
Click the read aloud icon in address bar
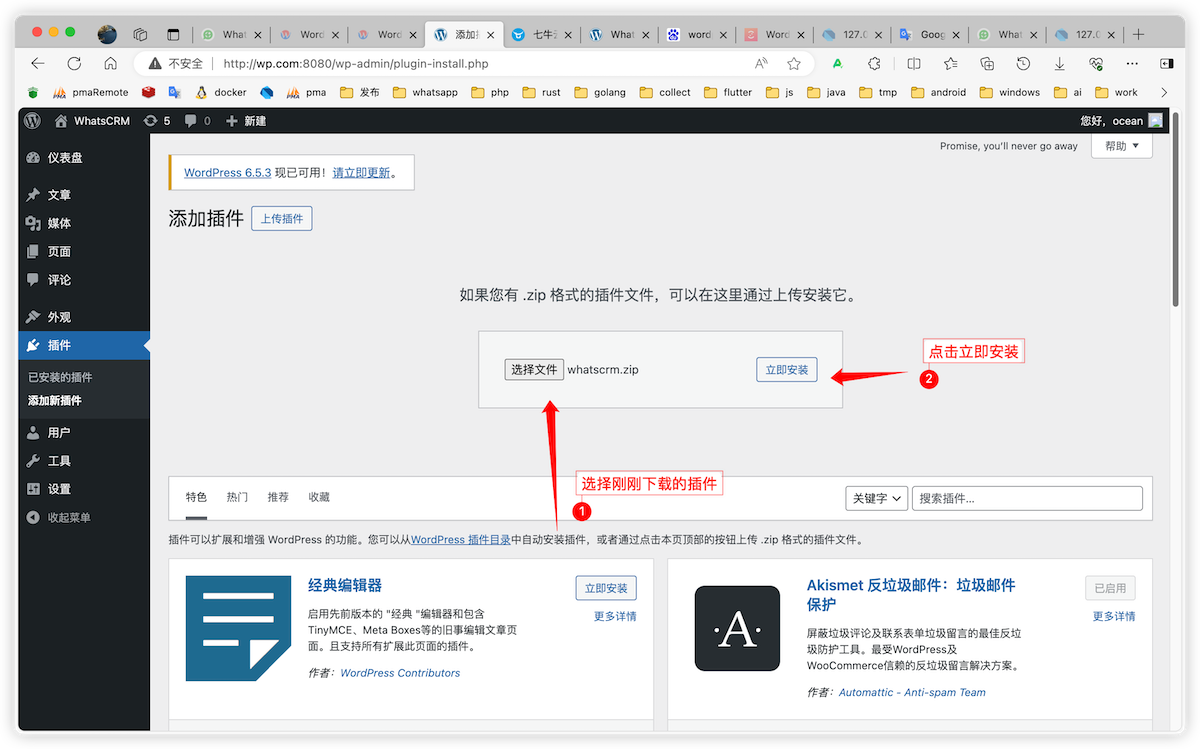click(x=762, y=63)
